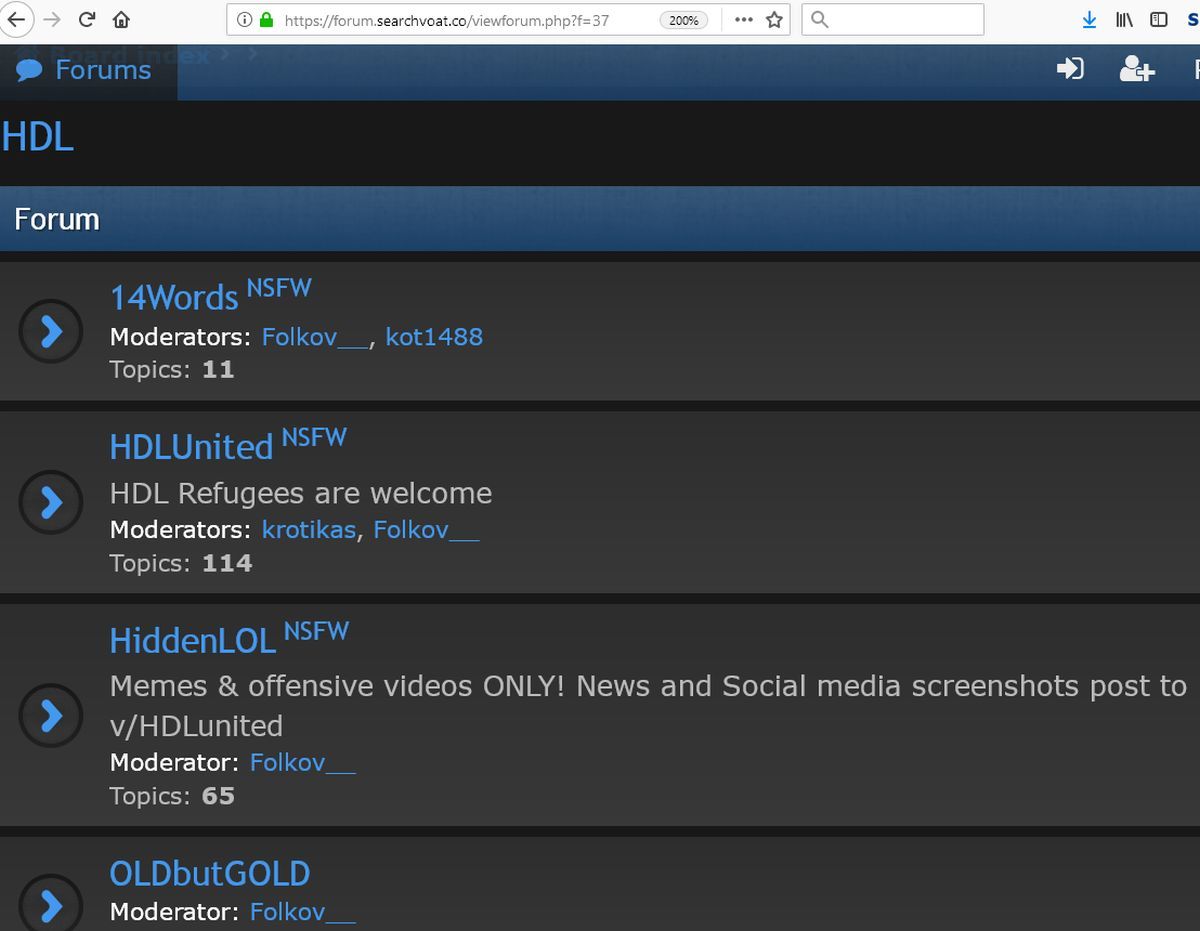View Folkov__ profile under 14Words

(315, 336)
